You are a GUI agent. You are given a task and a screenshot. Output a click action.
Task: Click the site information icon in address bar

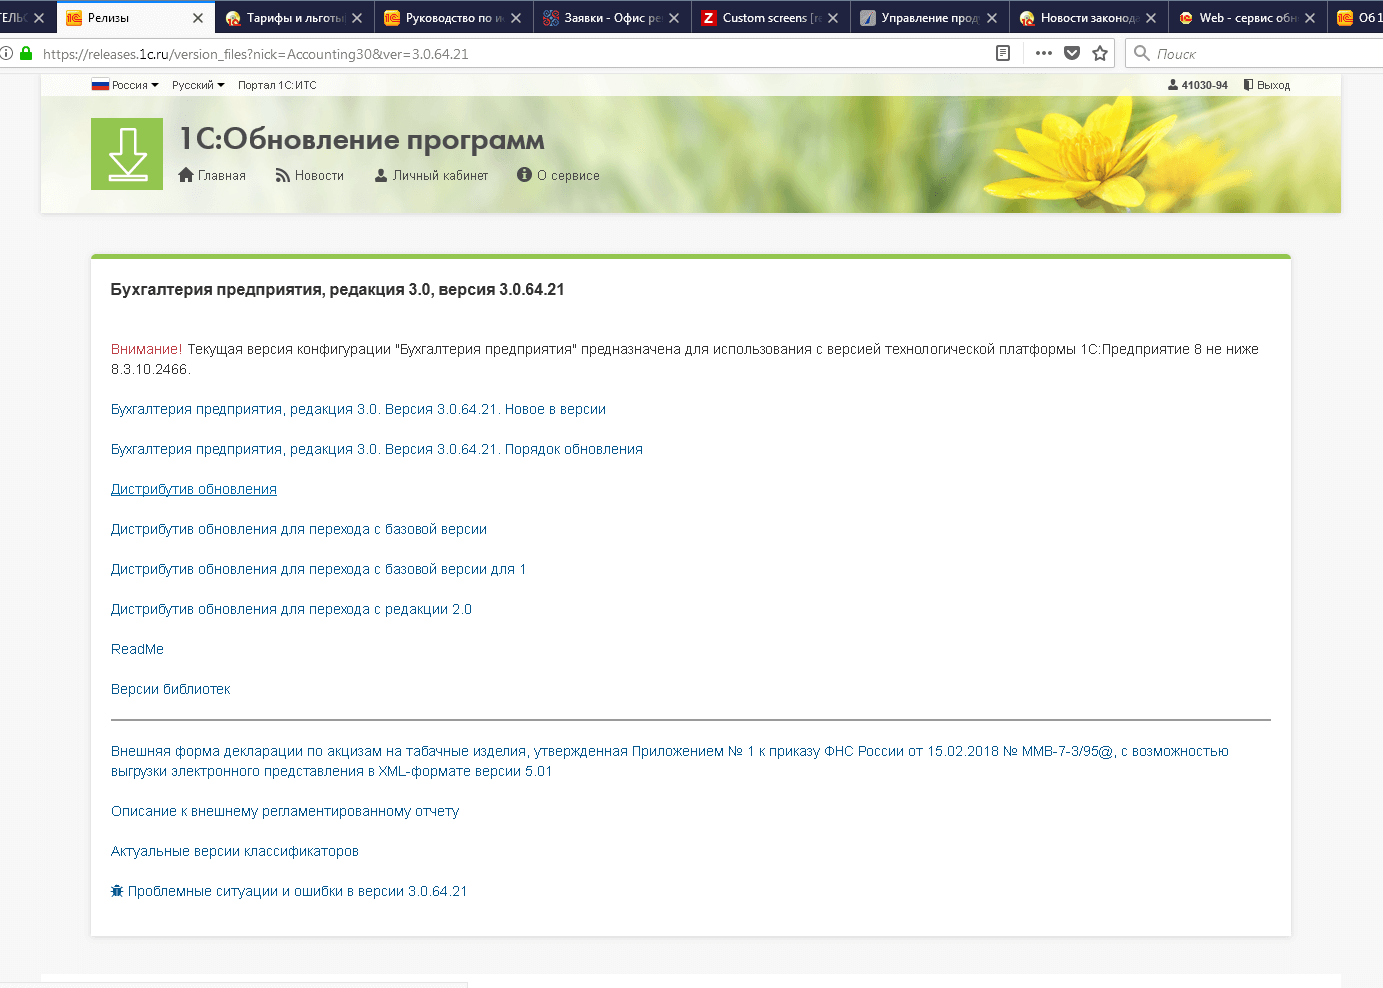coord(6,53)
